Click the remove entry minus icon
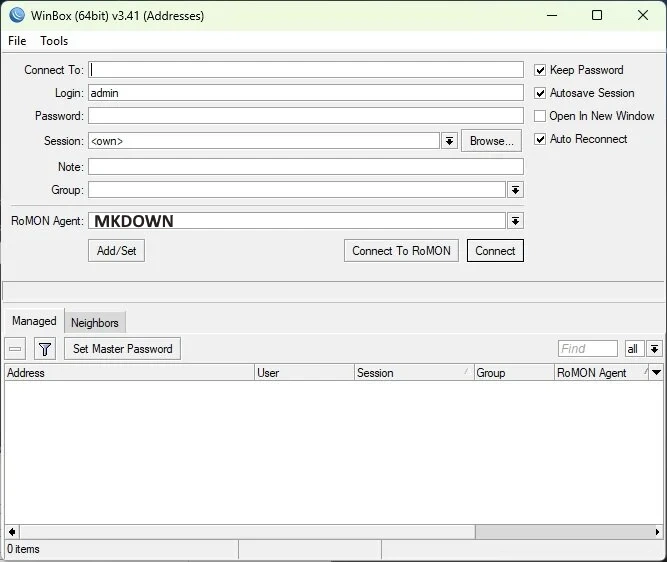This screenshot has width=667, height=562. (x=15, y=349)
